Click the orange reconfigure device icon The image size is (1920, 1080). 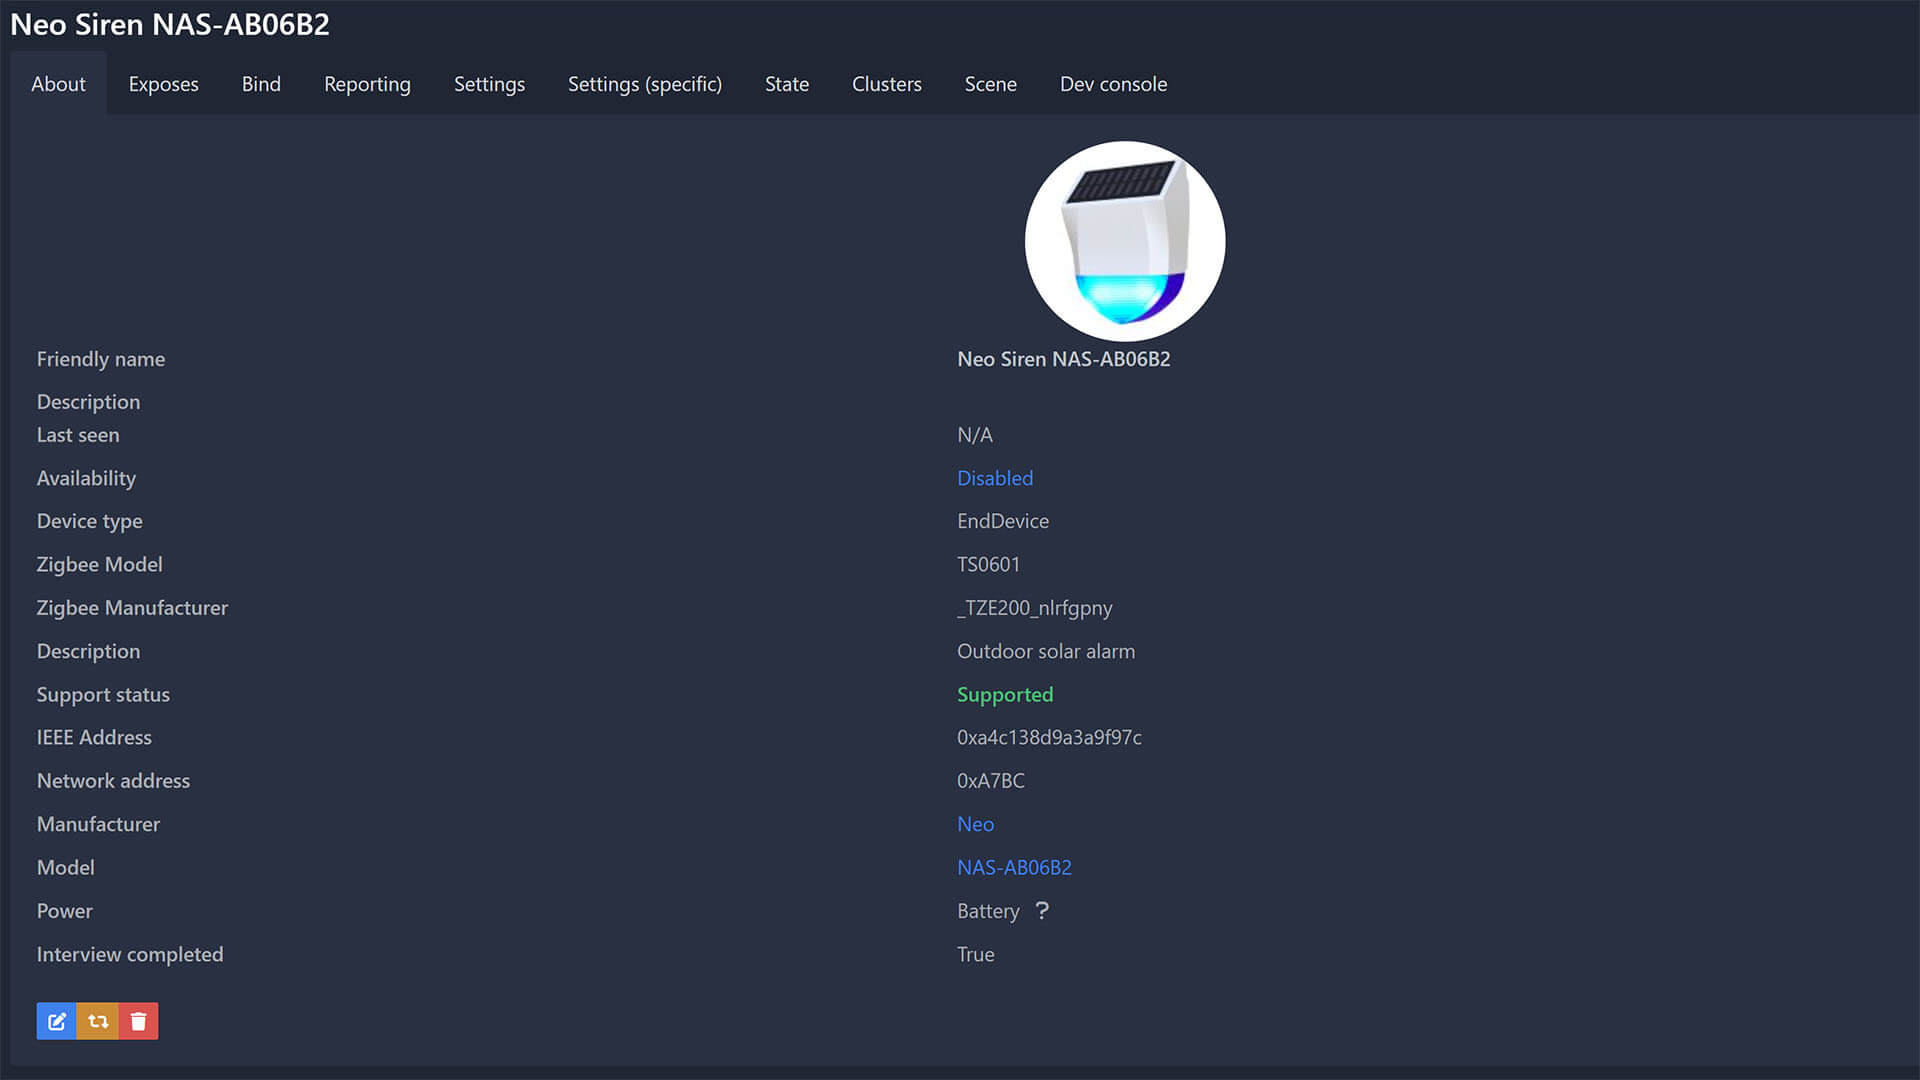pyautogui.click(x=98, y=1021)
